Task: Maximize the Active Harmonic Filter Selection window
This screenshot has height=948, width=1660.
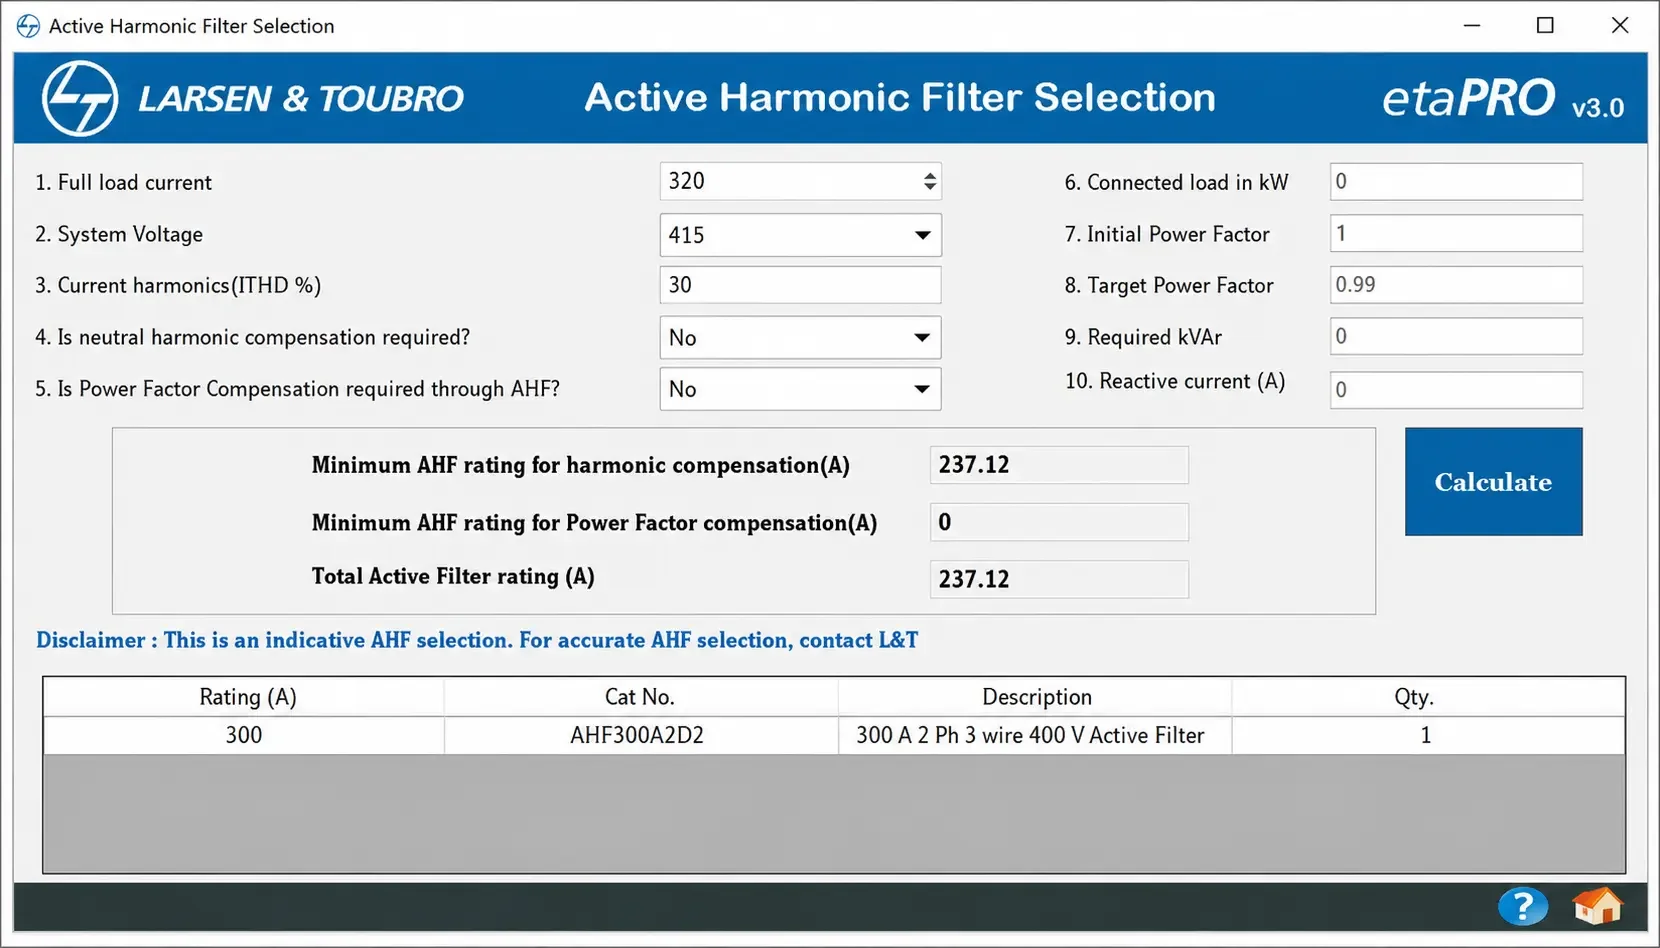Action: click(x=1545, y=26)
